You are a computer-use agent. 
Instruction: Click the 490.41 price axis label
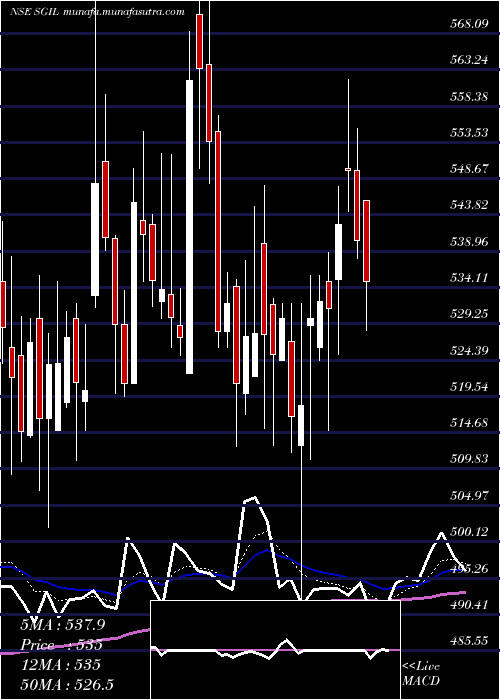[x=468, y=605]
